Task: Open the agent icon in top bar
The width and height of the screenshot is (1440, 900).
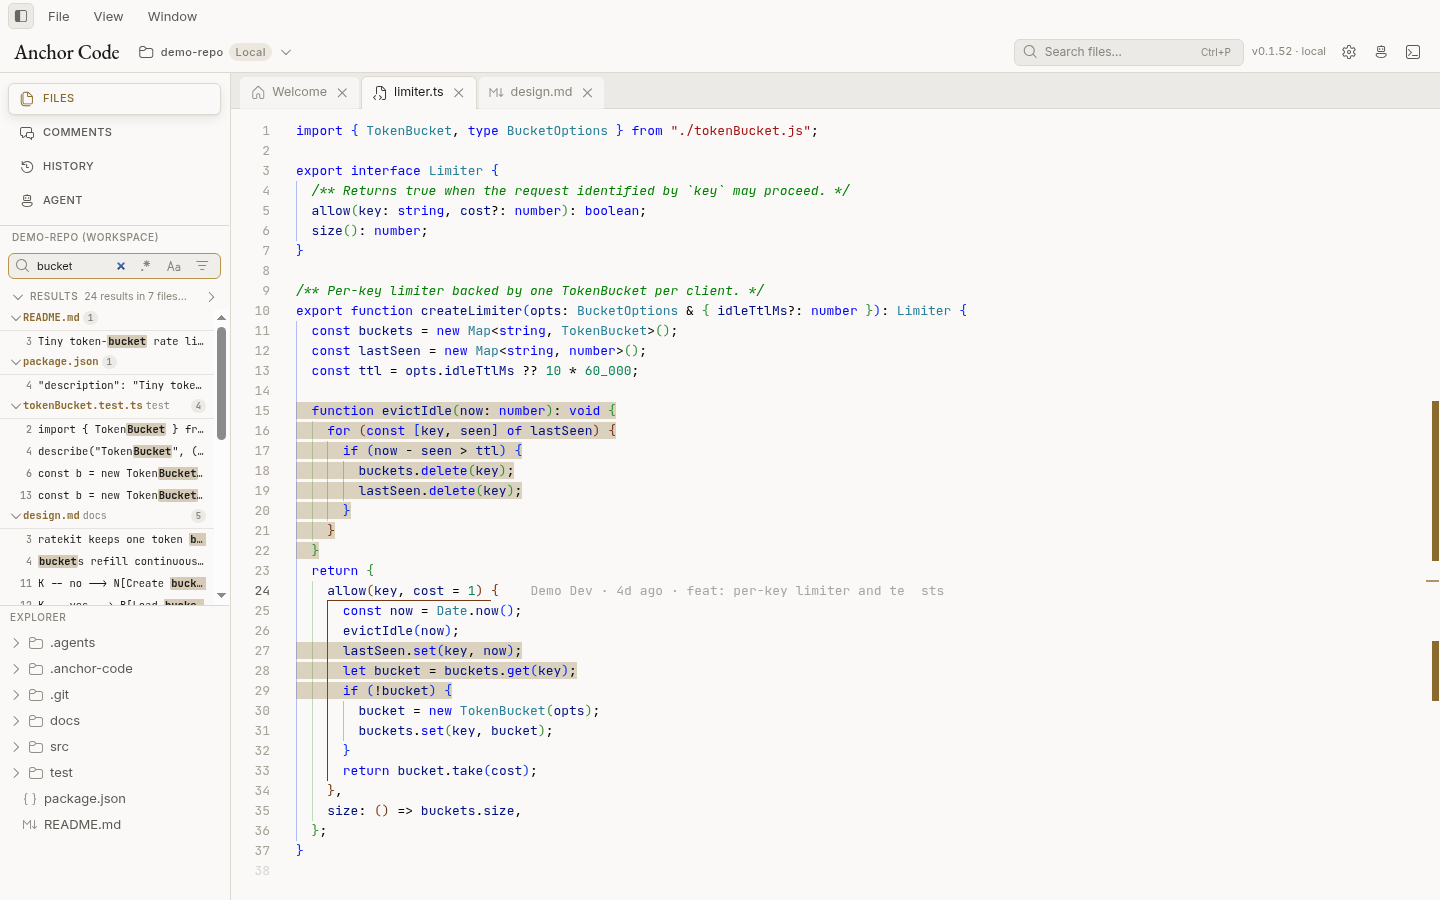Action: click(1381, 52)
